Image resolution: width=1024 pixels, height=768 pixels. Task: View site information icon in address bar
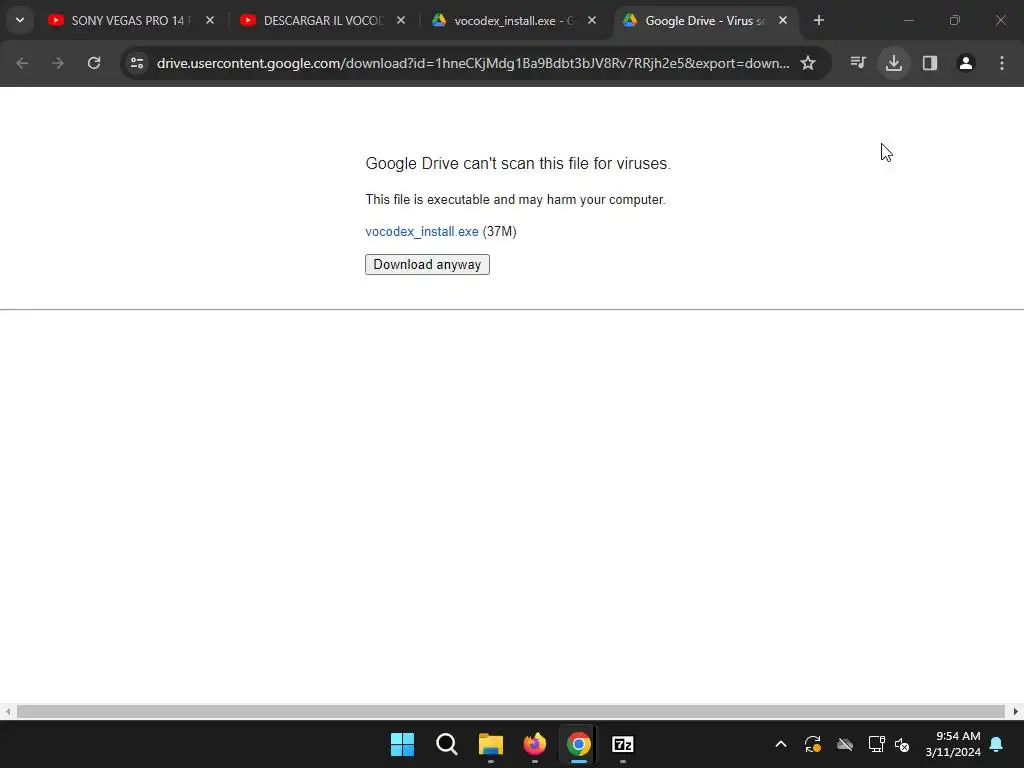coord(137,63)
